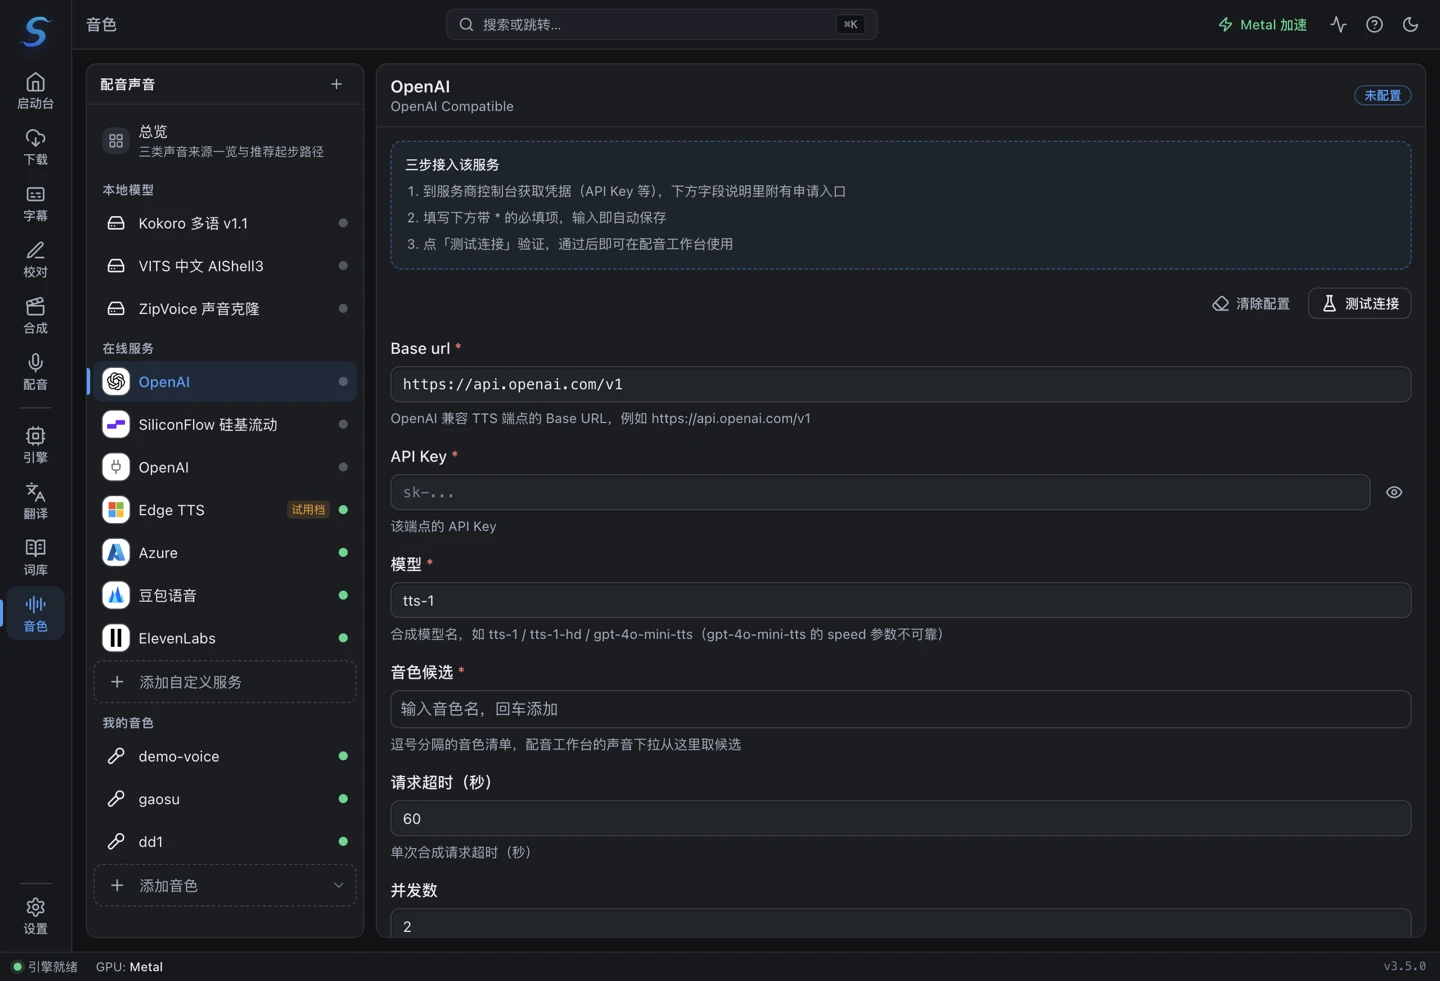Click Metal 加速 indicator
Viewport: 1440px width, 981px height.
(1262, 24)
